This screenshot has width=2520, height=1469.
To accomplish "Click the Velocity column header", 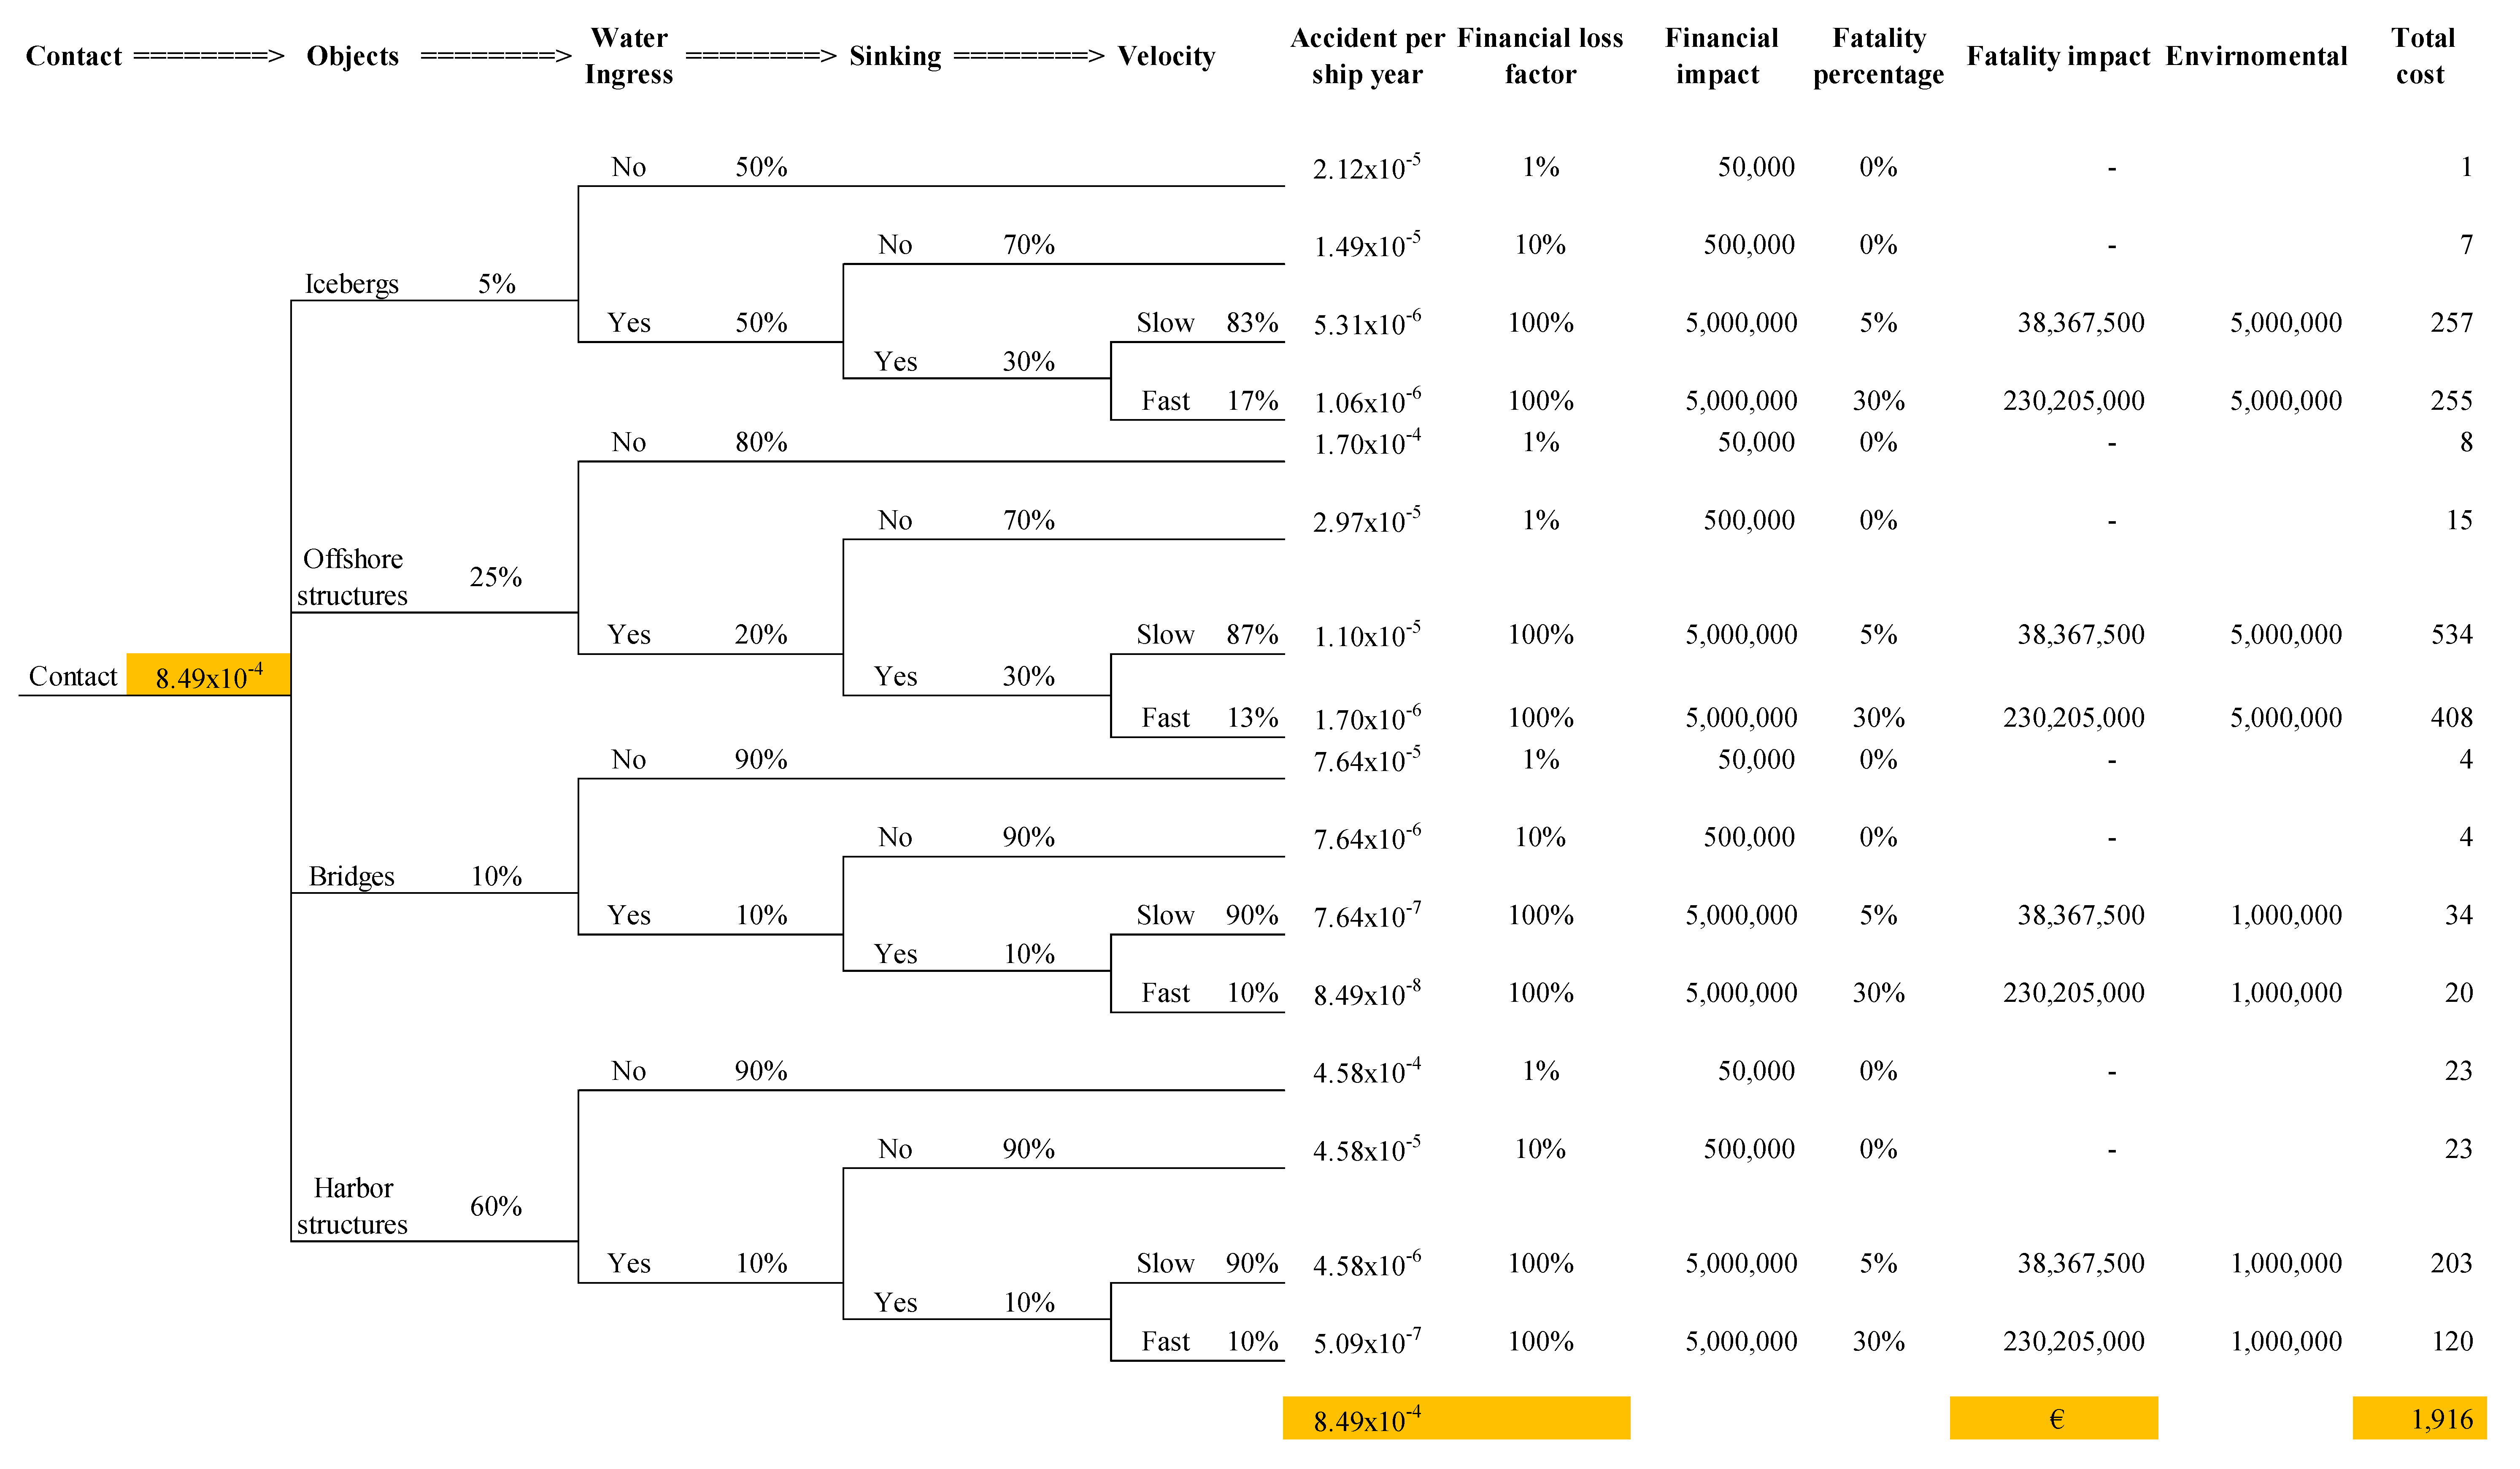I will tap(1166, 56).
